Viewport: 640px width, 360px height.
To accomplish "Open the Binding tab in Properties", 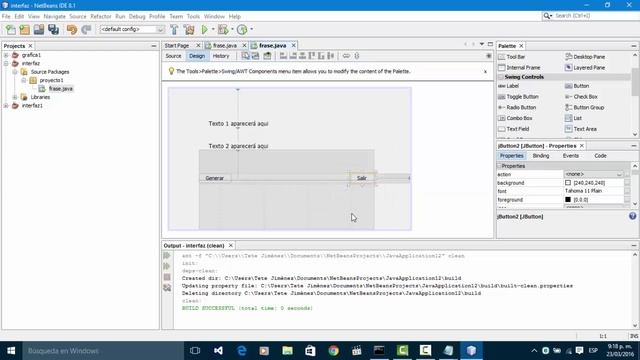I will click(x=541, y=156).
